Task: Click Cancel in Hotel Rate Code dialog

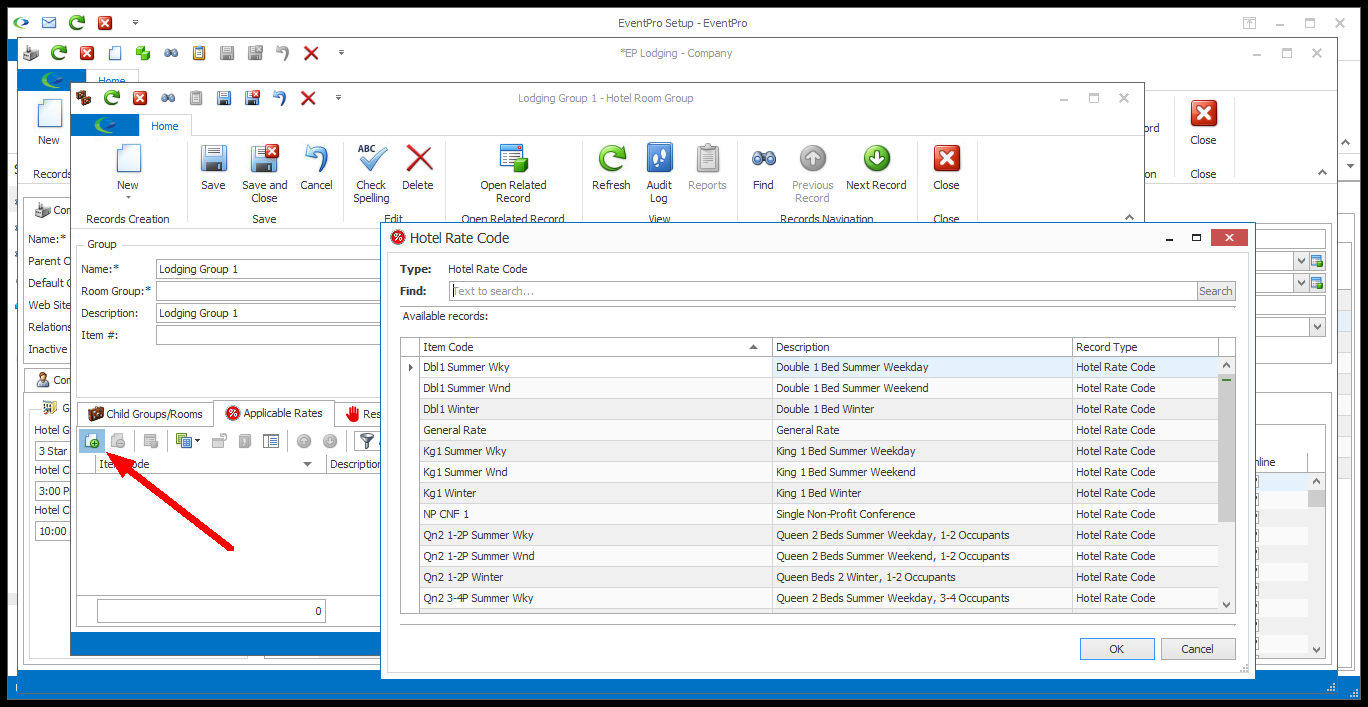Action: 1198,649
